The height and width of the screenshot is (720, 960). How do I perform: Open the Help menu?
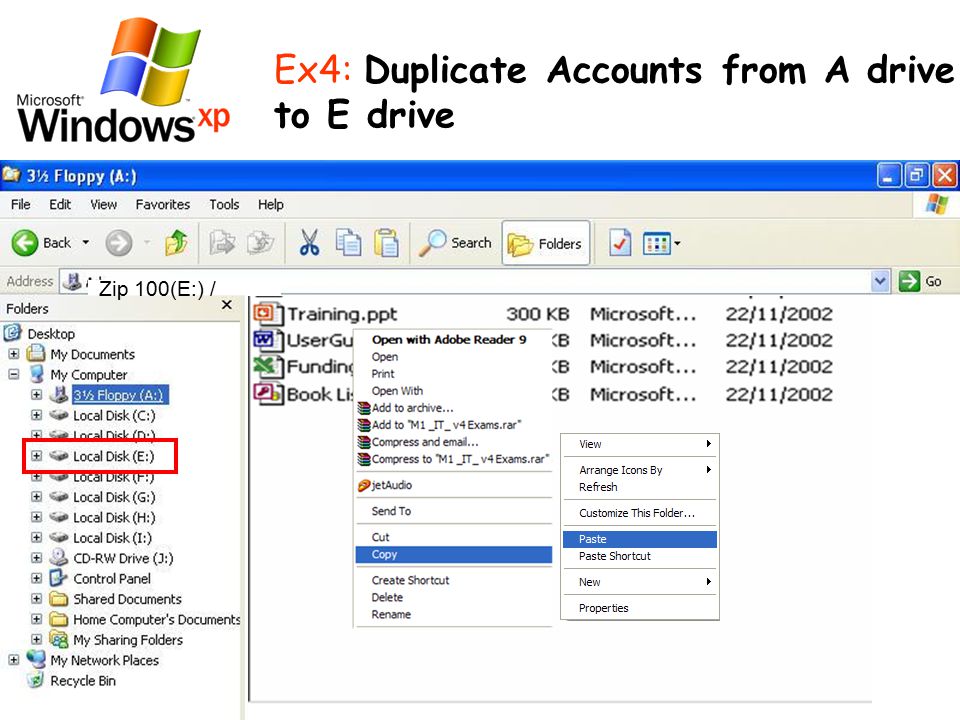[271, 204]
